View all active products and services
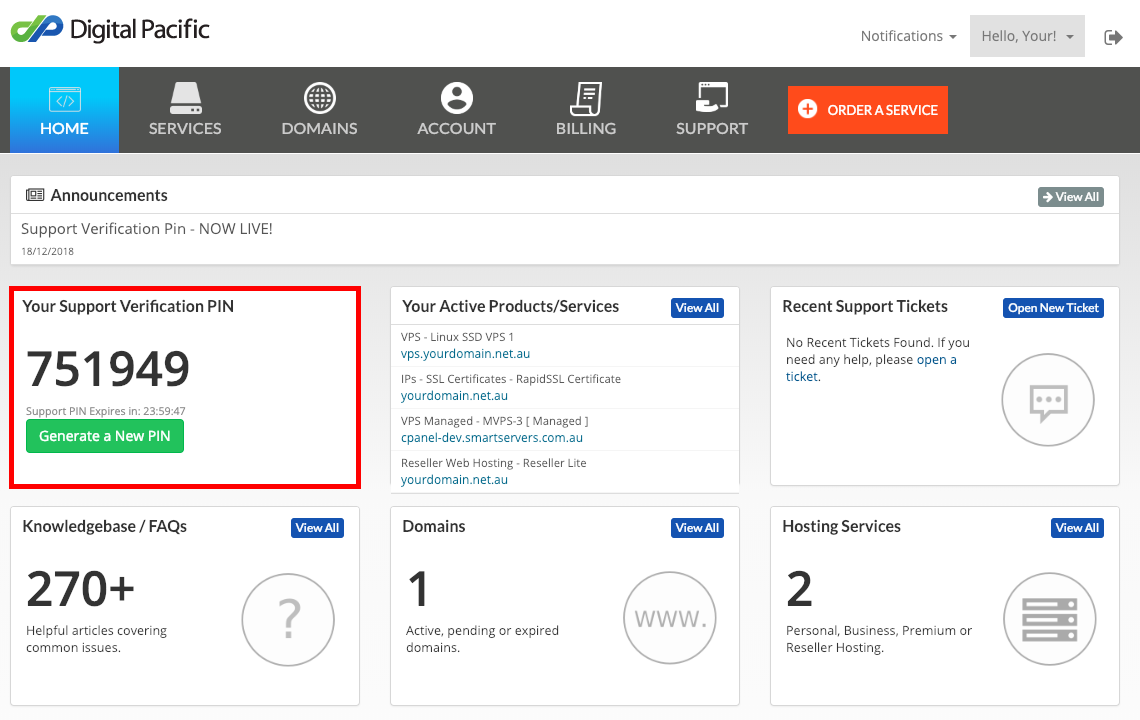Screen dimensions: 1140x720 pos(697,308)
